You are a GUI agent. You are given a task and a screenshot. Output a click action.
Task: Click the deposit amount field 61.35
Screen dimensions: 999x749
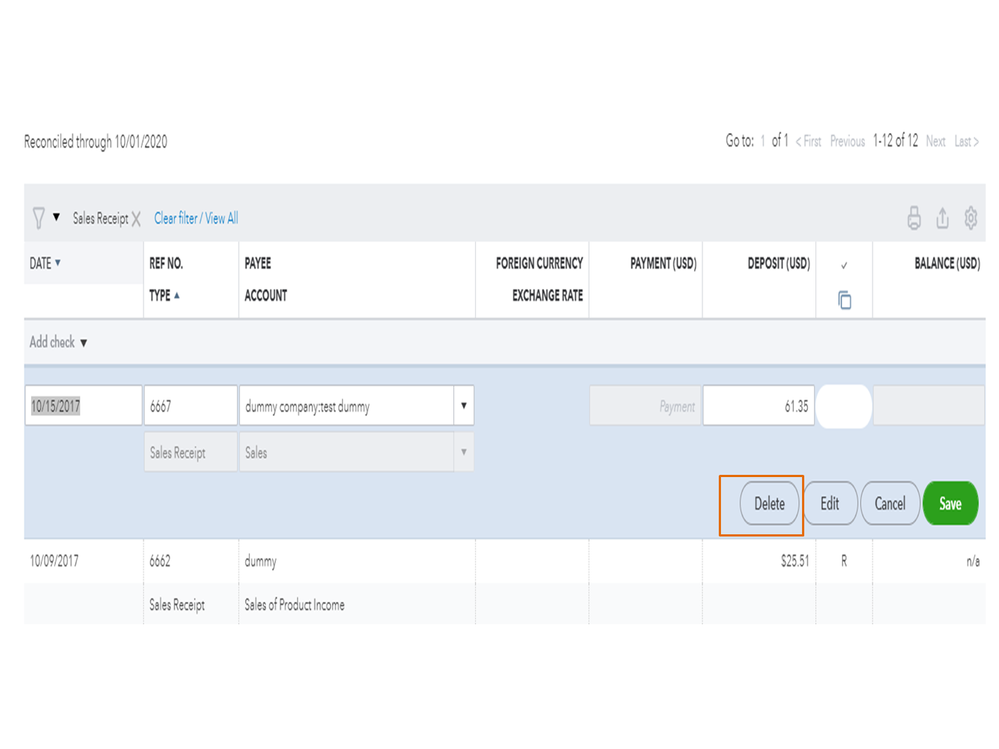[x=758, y=407]
